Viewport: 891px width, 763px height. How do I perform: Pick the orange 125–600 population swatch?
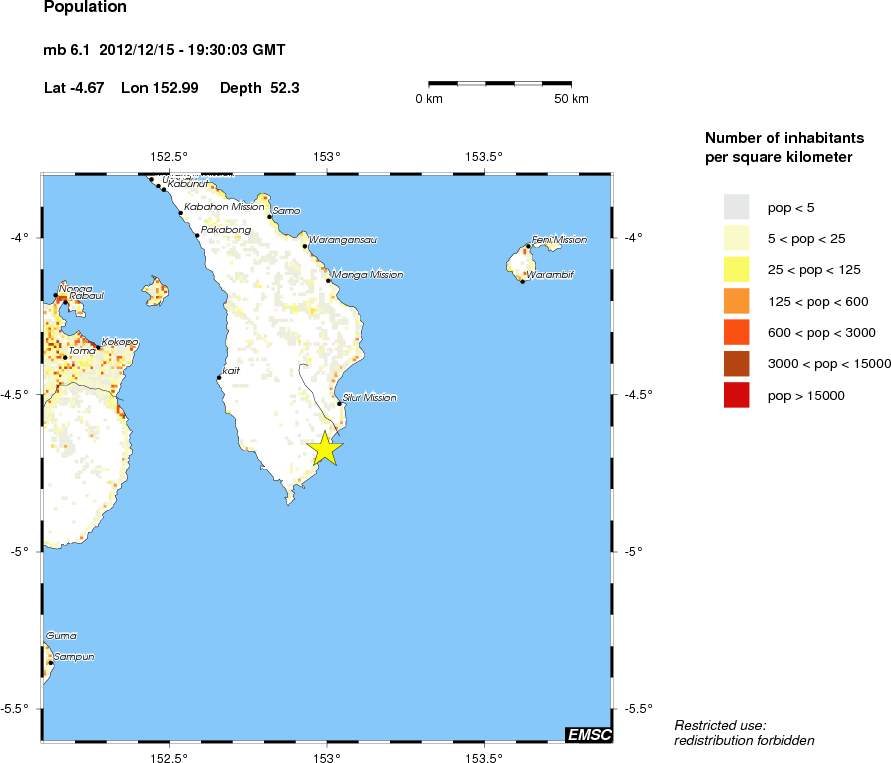[x=736, y=301]
